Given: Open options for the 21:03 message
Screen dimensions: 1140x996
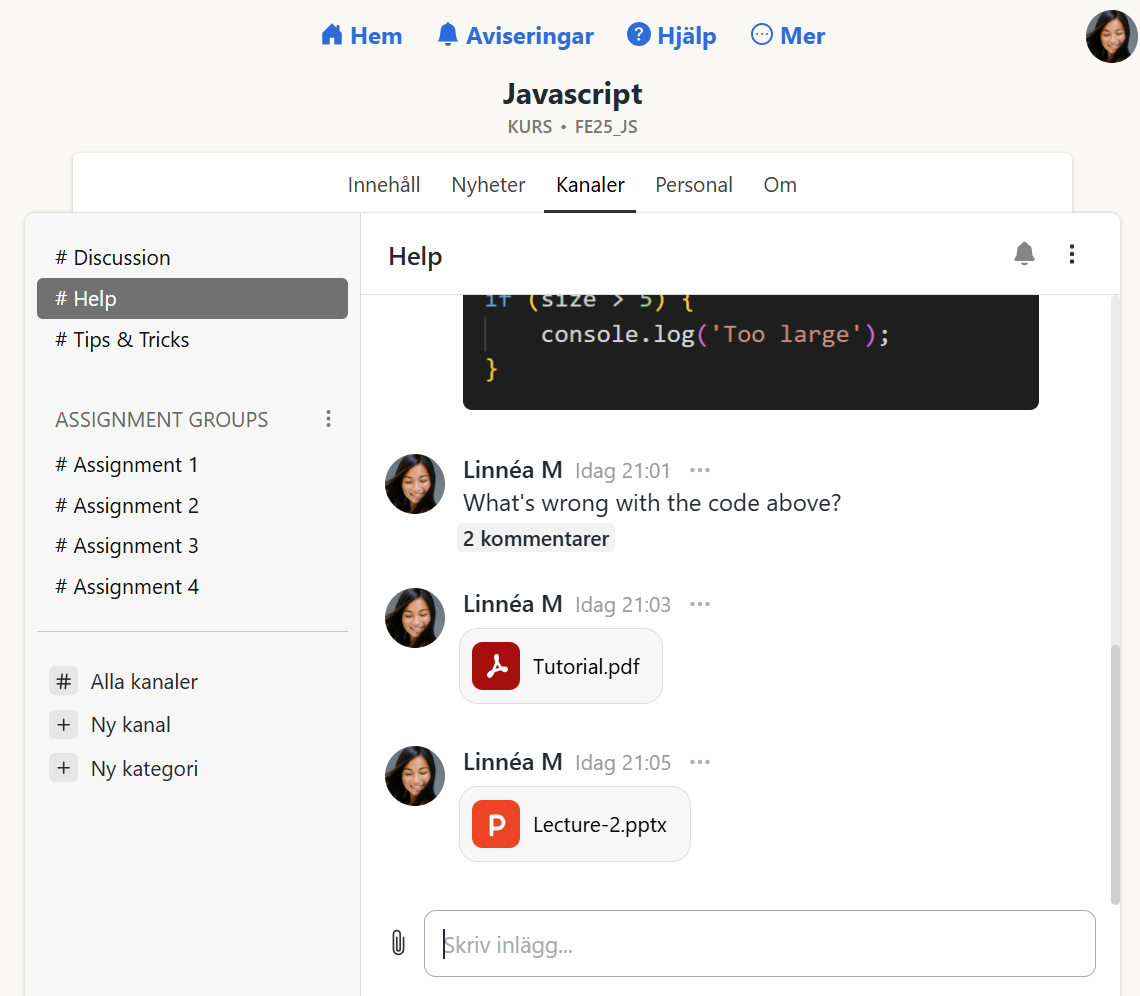Looking at the screenshot, I should [x=700, y=604].
